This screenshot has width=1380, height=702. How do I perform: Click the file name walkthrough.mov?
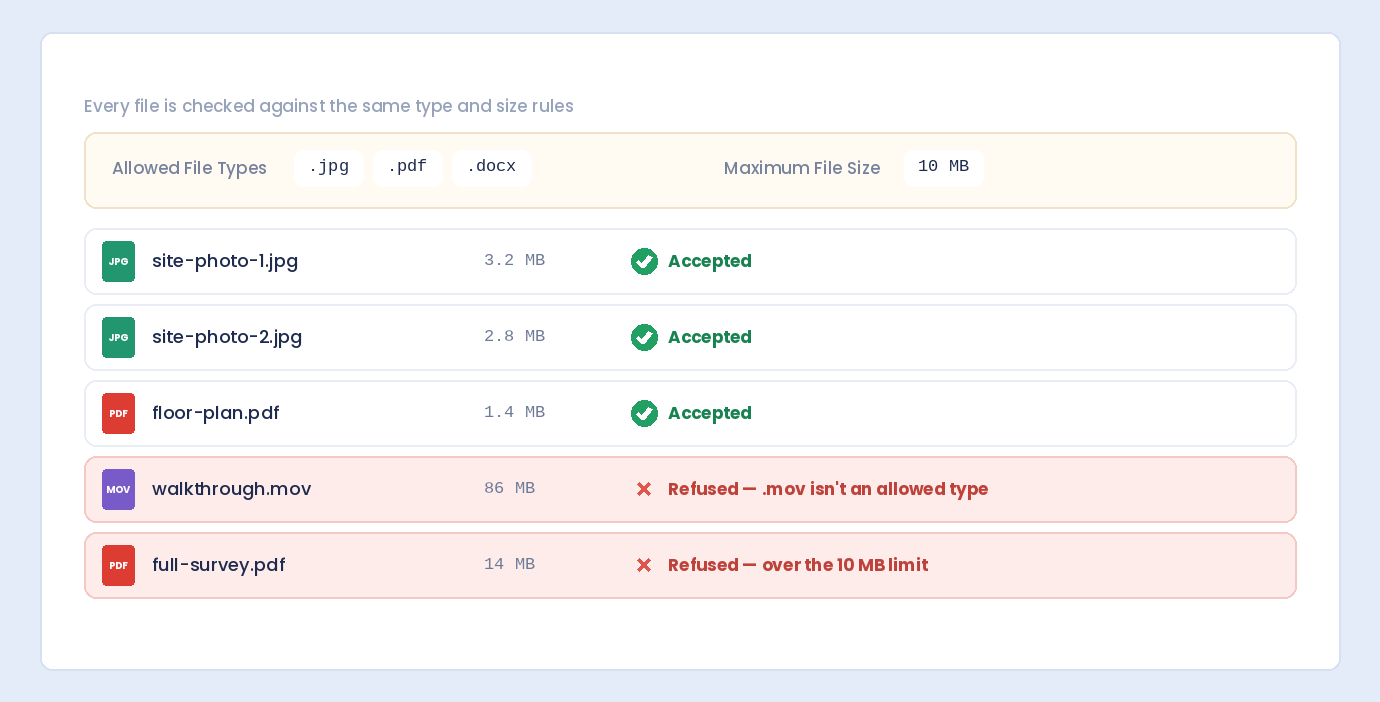[x=232, y=489]
